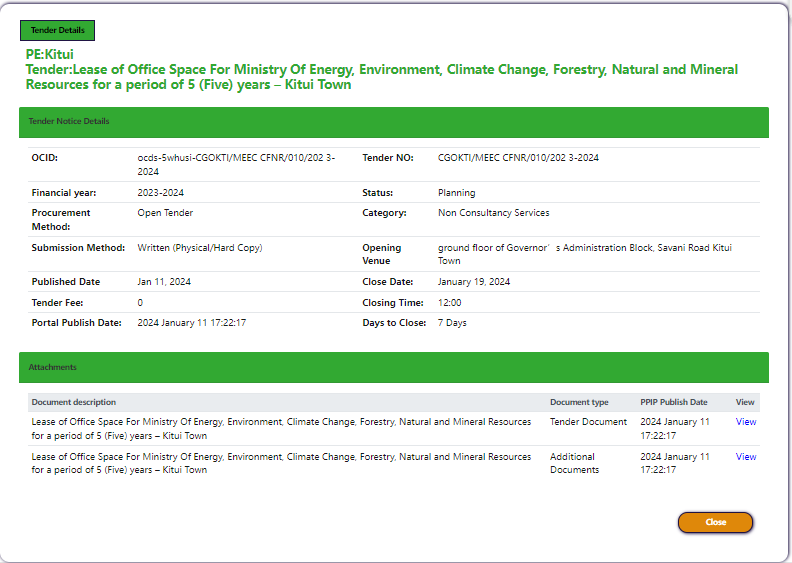Click publish date in Additional Documents row
This screenshot has height=563, width=792.
click(675, 463)
